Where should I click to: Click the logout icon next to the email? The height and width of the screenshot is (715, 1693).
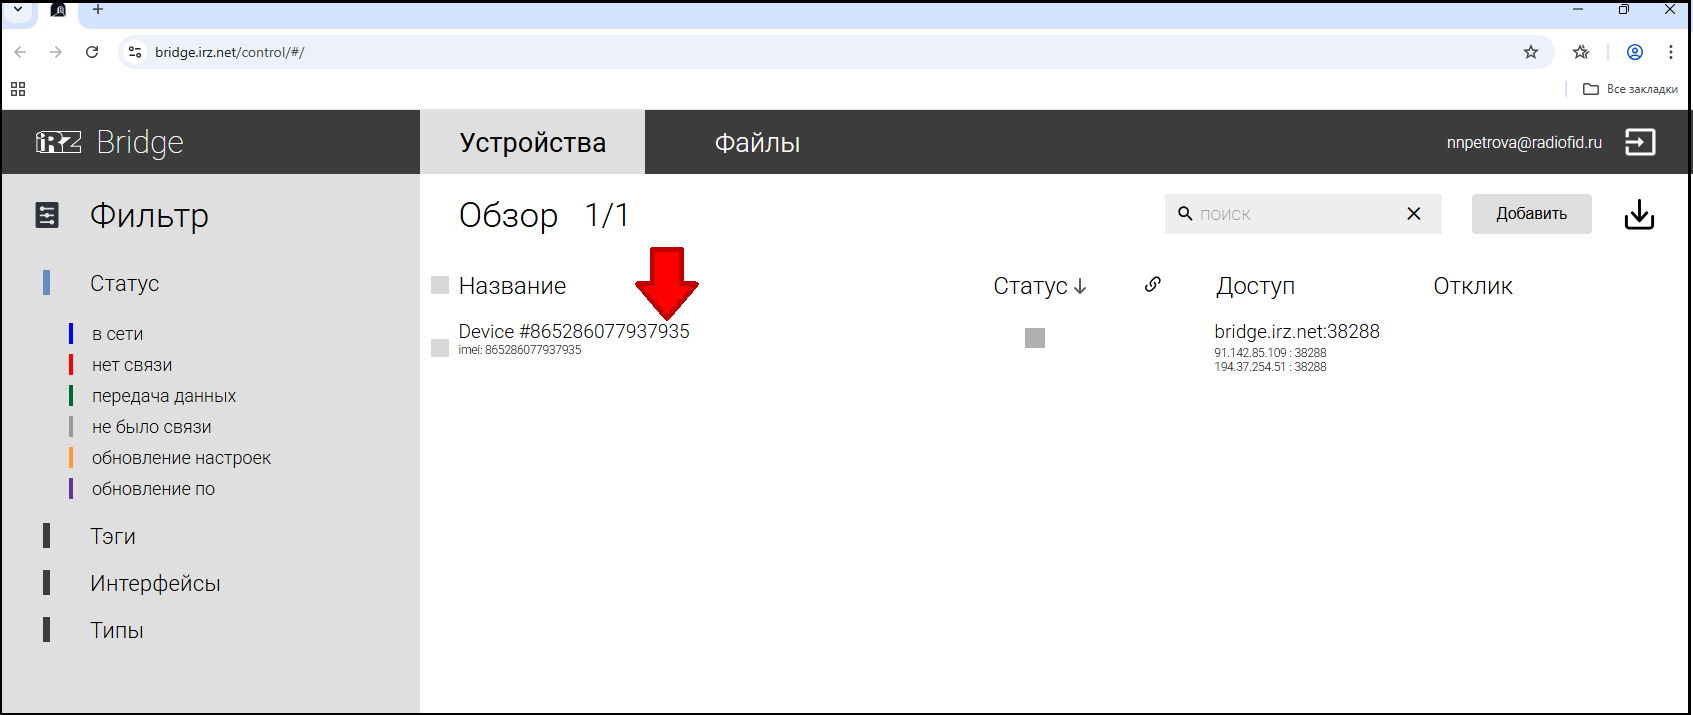click(1639, 142)
